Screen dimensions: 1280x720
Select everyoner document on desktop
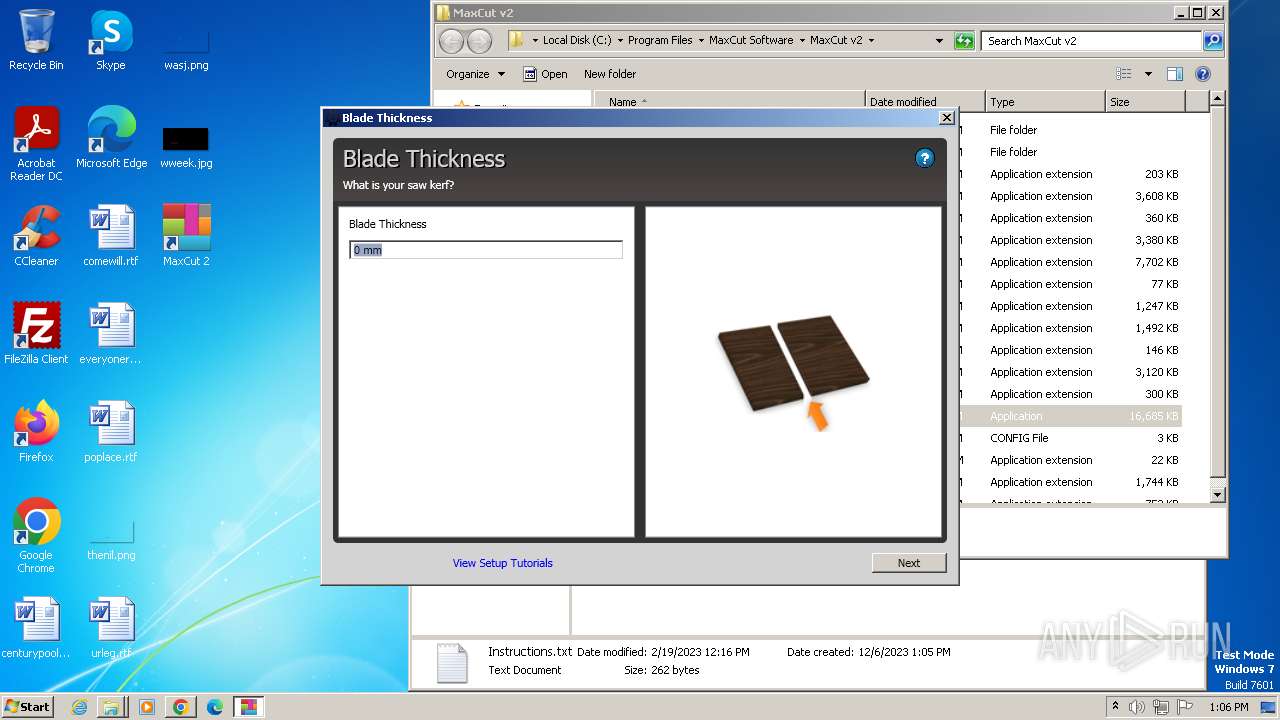click(x=111, y=334)
